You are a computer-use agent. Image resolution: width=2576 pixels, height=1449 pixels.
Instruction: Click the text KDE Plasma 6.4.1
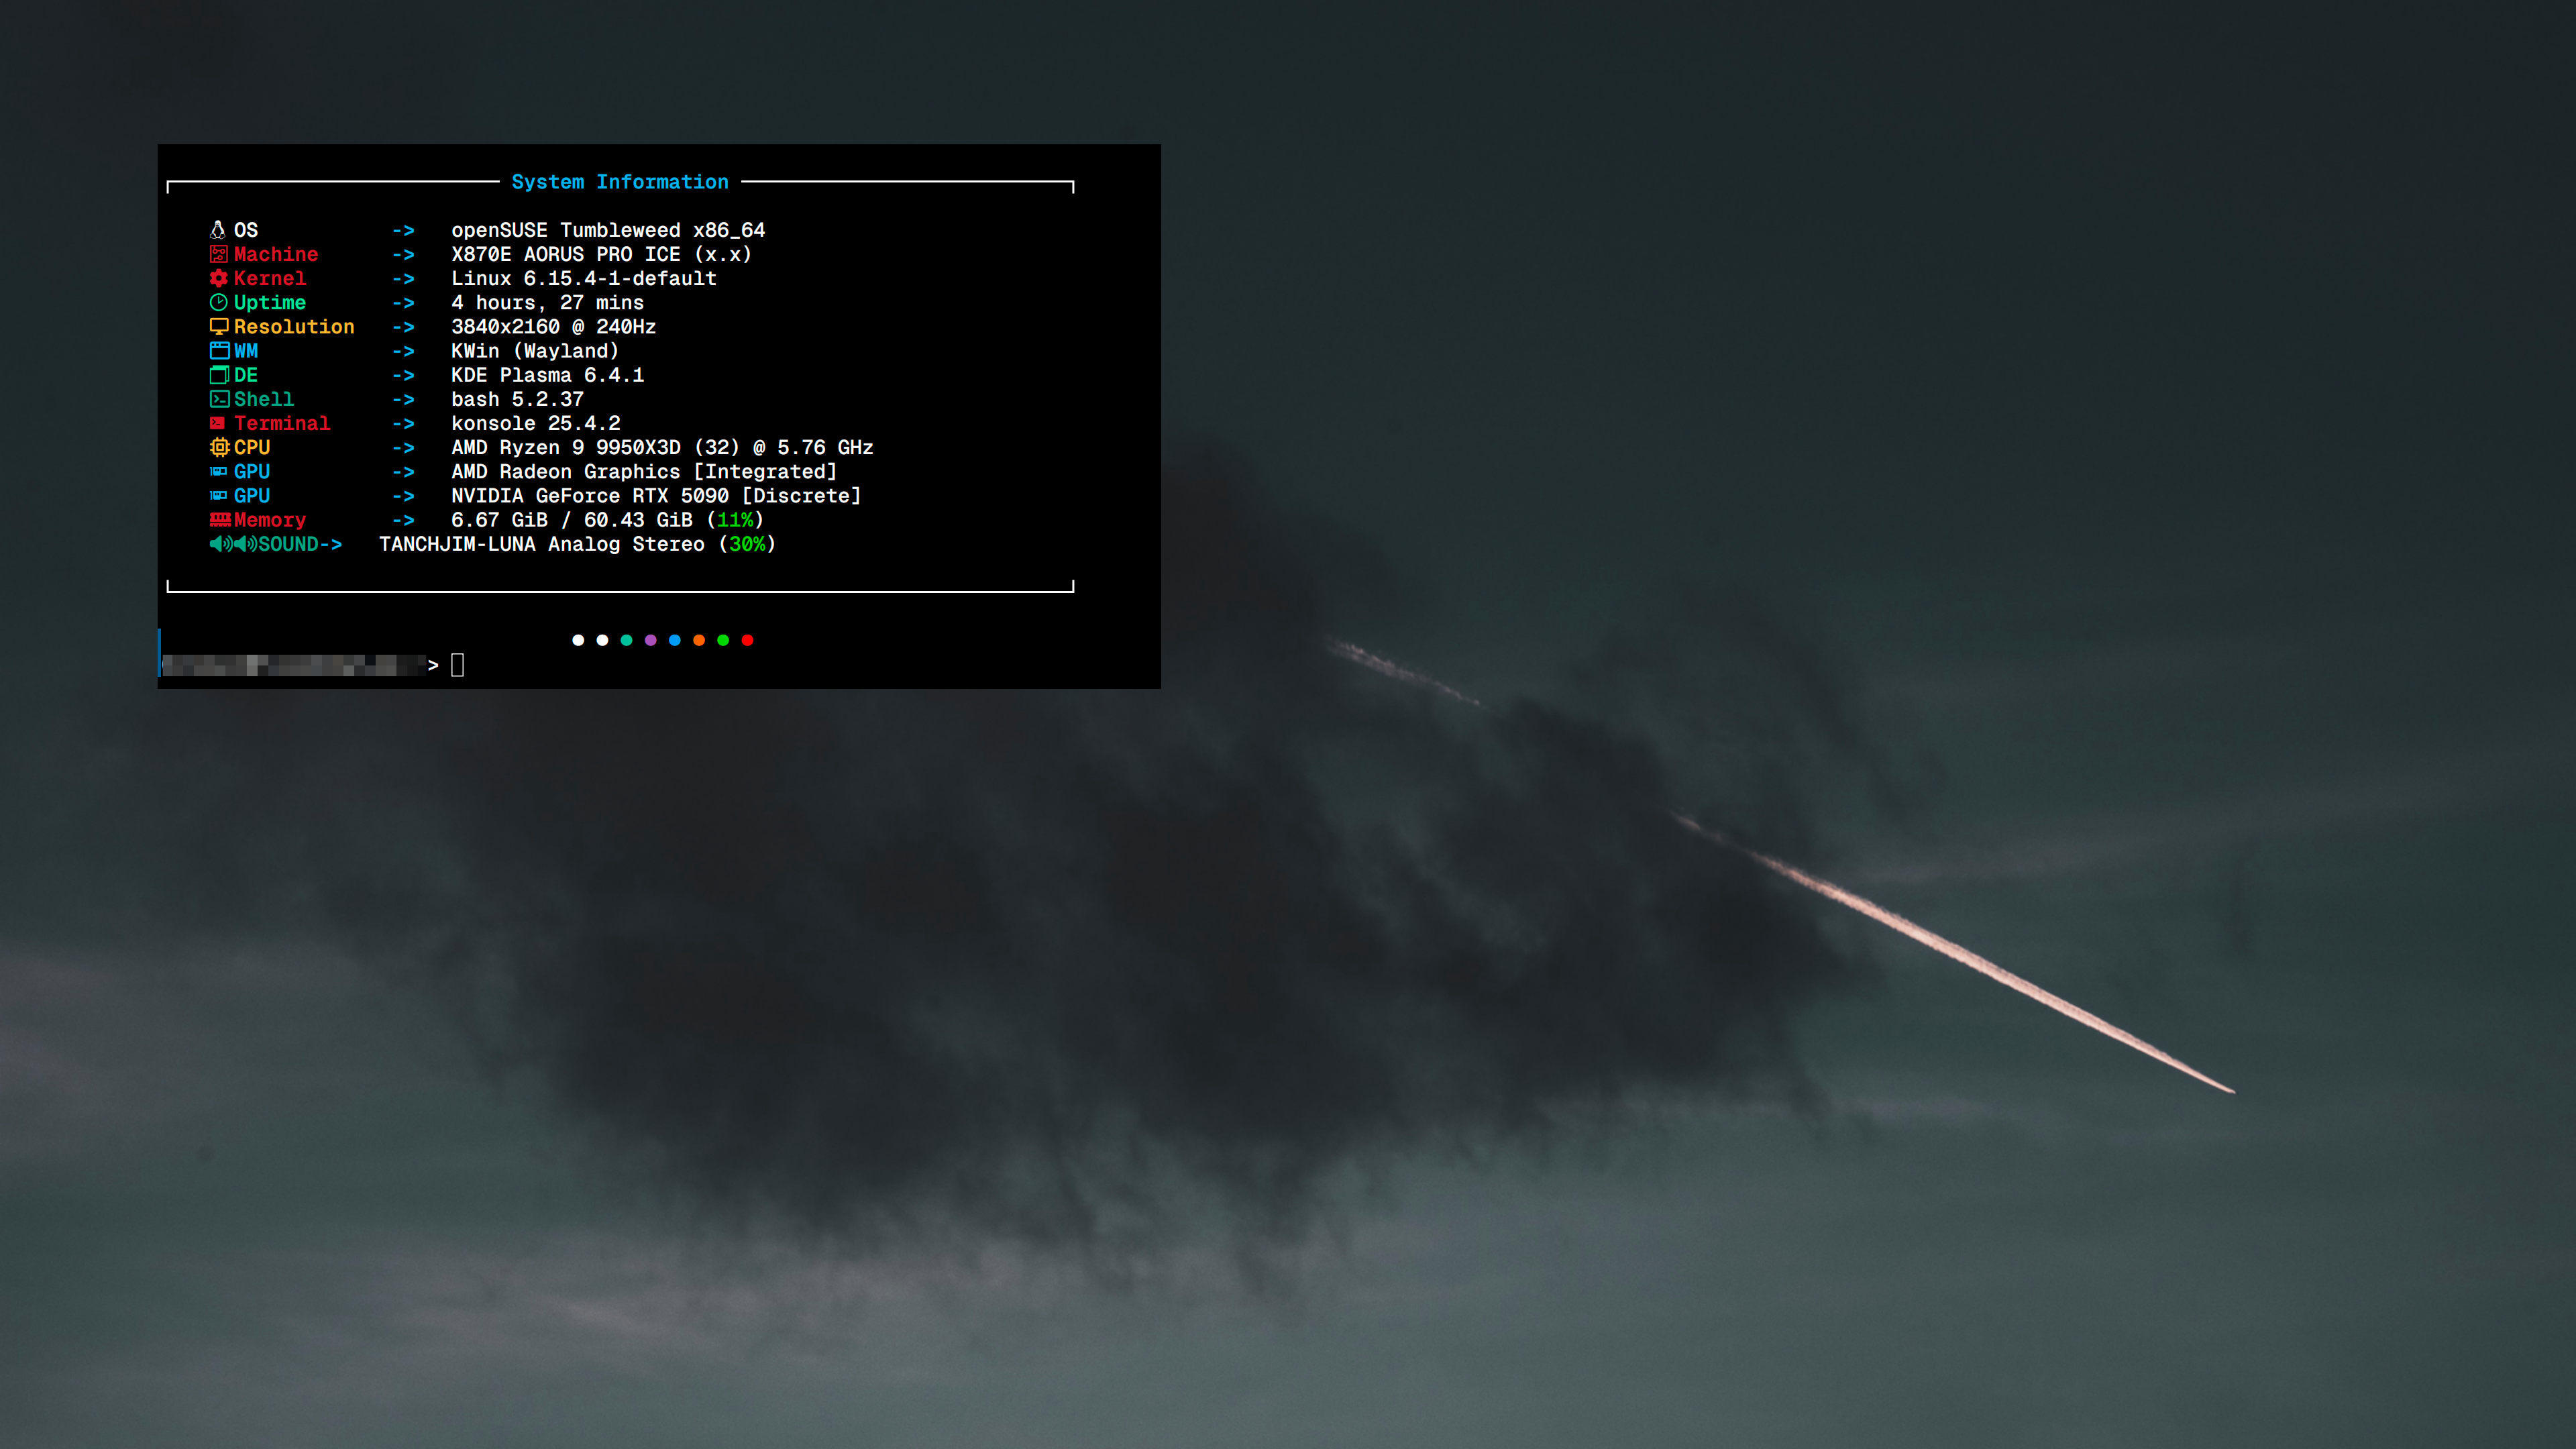pos(548,375)
